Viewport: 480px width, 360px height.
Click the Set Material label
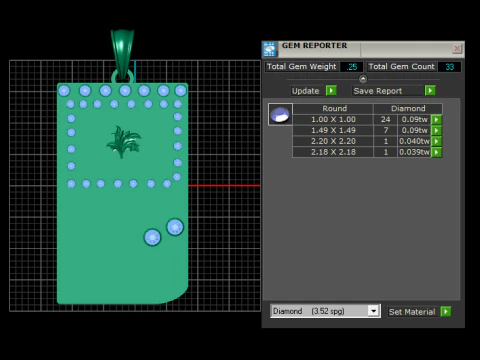412,312
